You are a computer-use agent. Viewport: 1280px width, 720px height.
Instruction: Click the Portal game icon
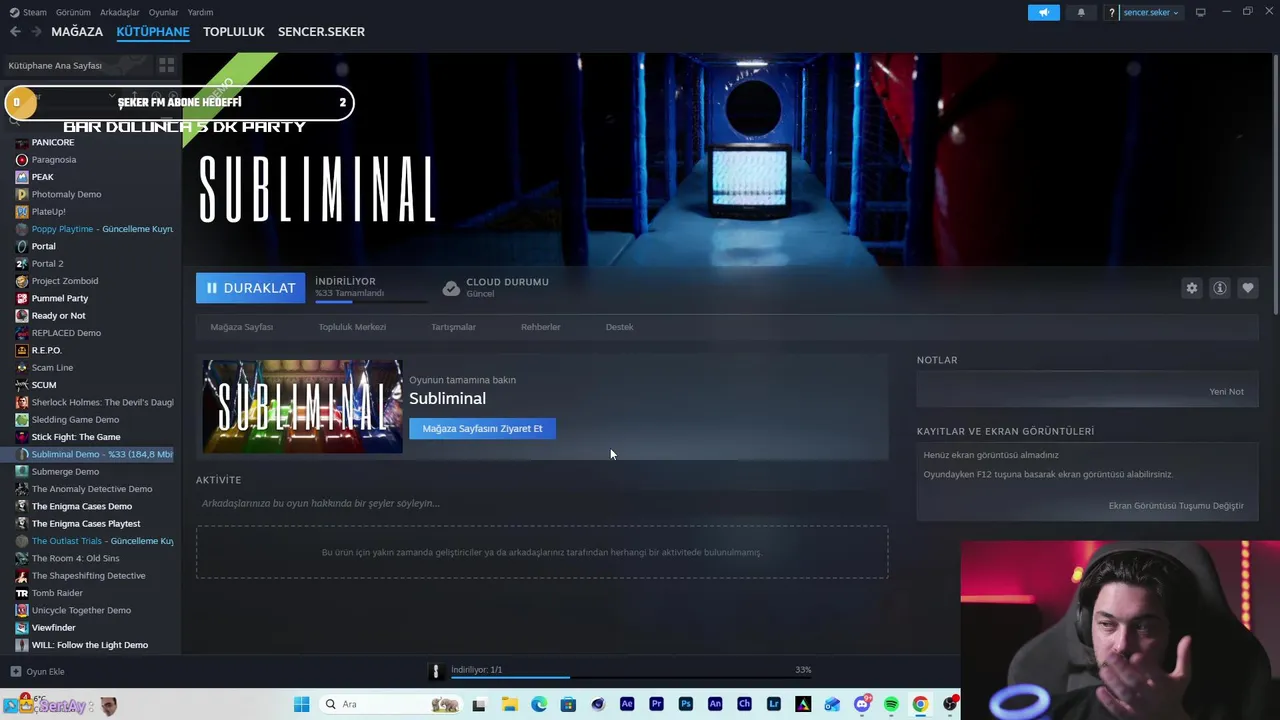click(x=22, y=246)
